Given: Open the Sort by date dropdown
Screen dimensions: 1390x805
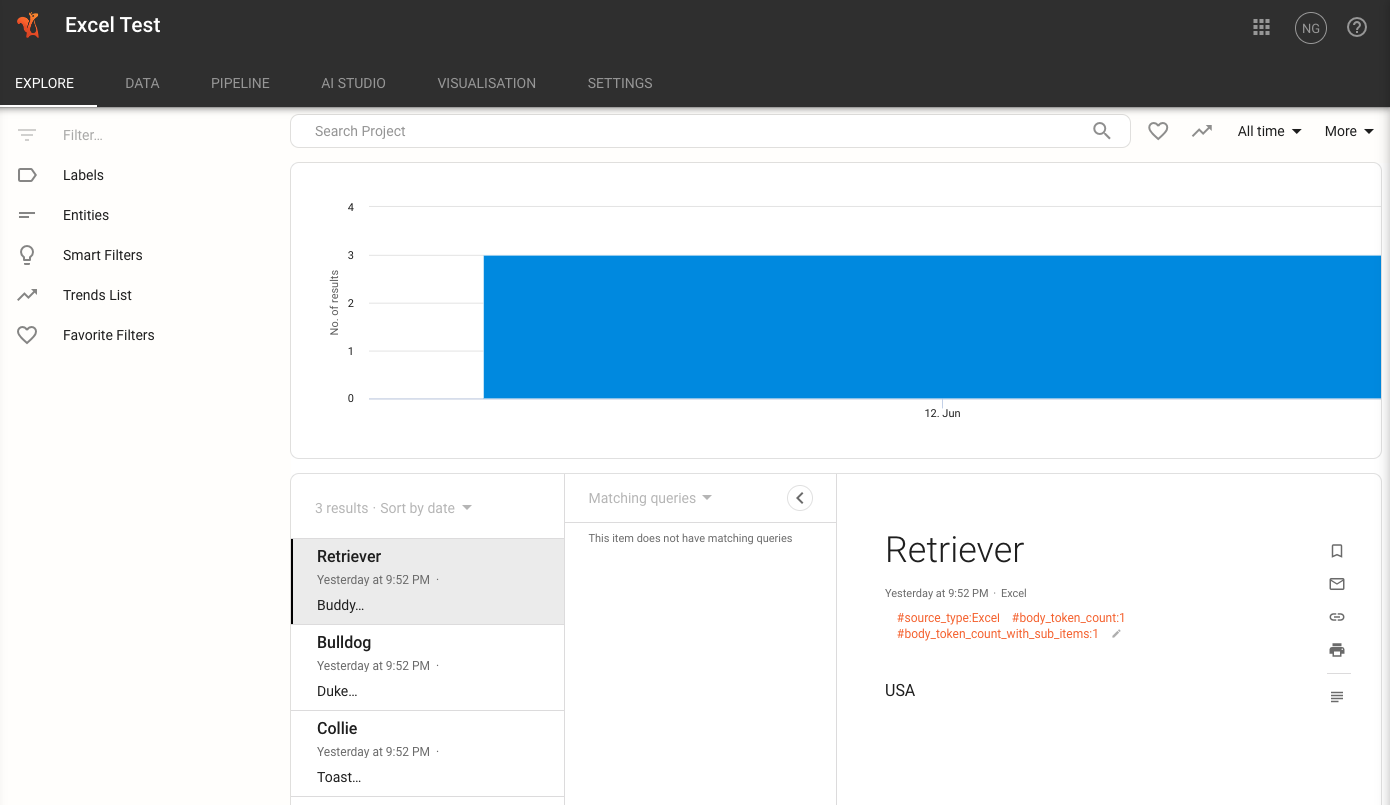Looking at the screenshot, I should [x=426, y=508].
